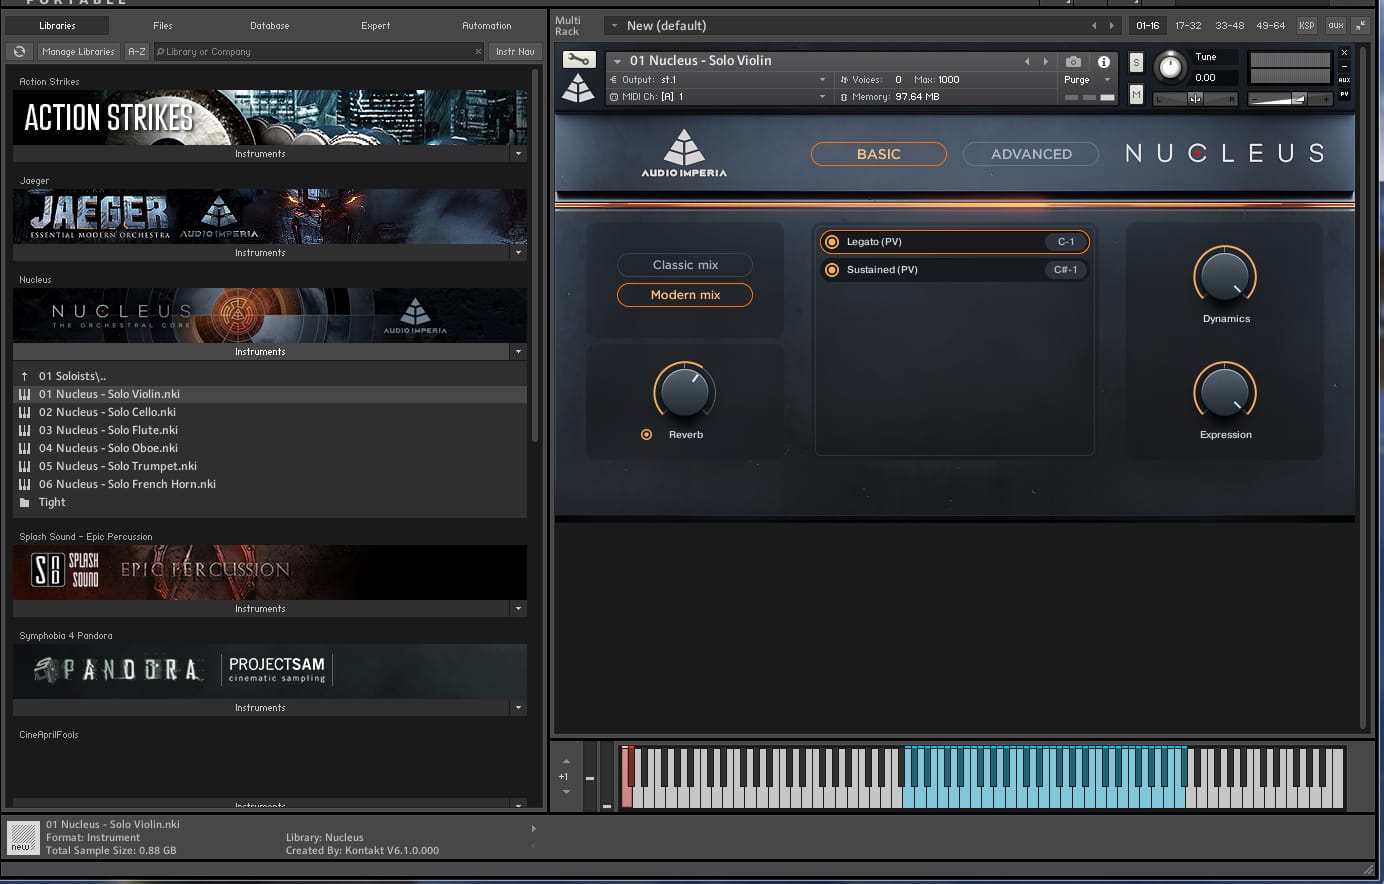Show the aux channel controls in the rack header

coord(1336,25)
